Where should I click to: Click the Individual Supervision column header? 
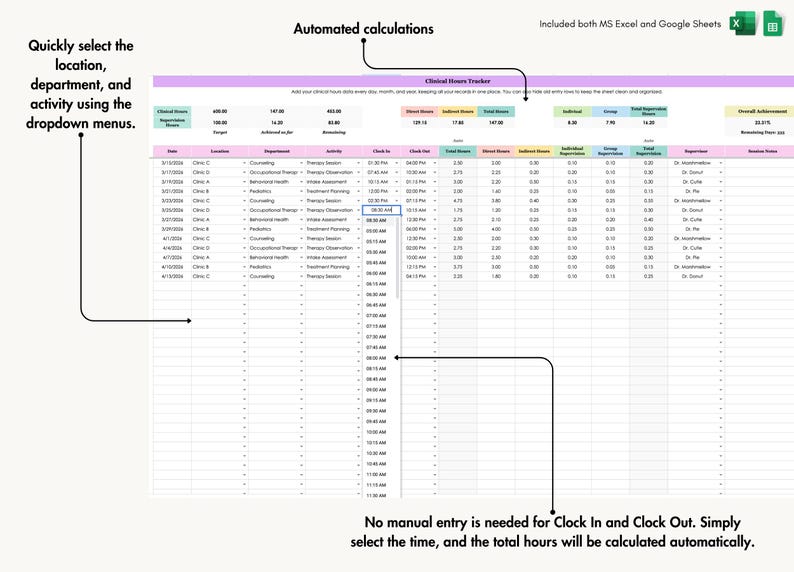point(572,151)
